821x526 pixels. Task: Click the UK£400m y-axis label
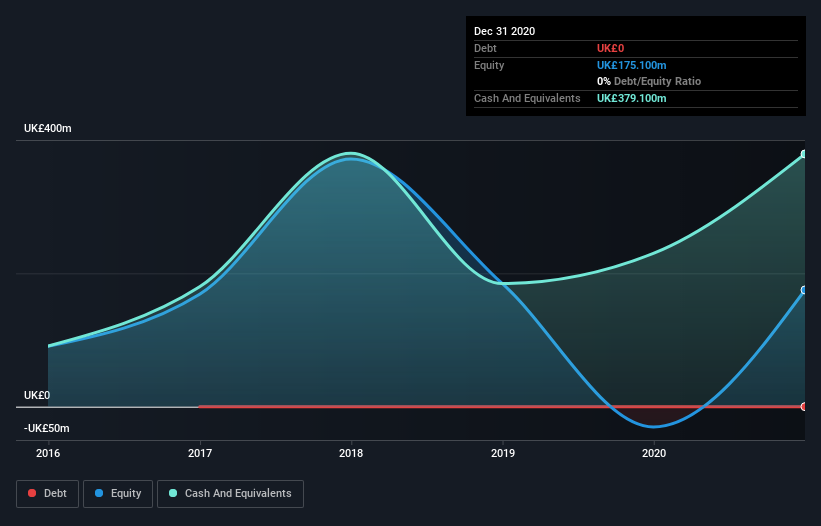[48, 128]
